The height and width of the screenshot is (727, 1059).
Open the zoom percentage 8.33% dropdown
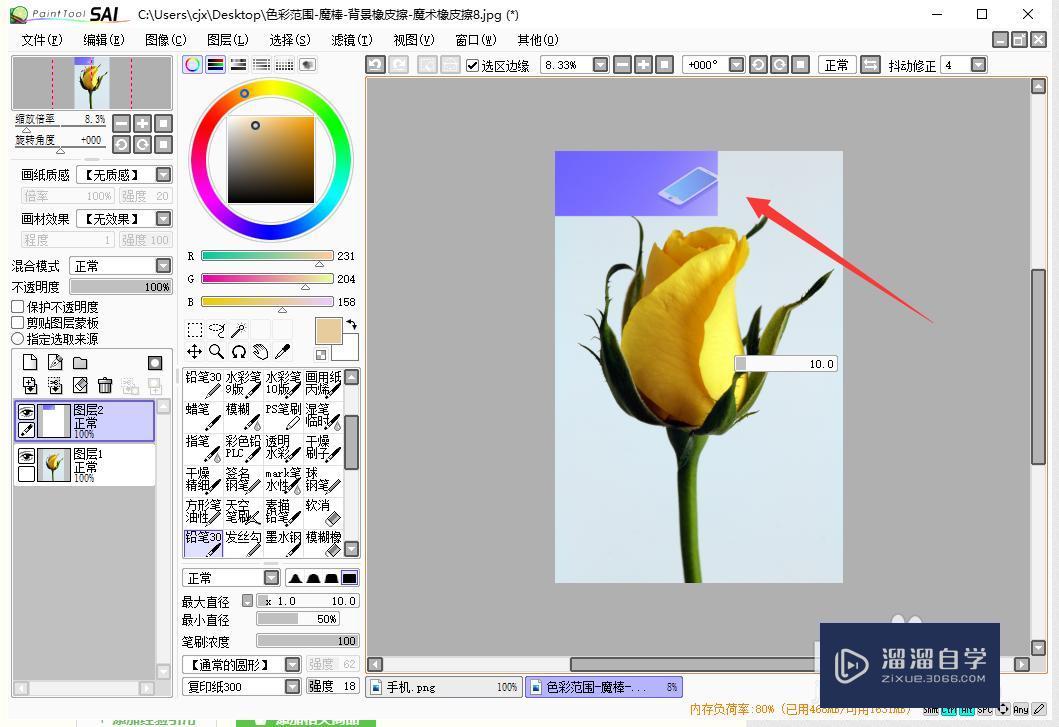(598, 64)
